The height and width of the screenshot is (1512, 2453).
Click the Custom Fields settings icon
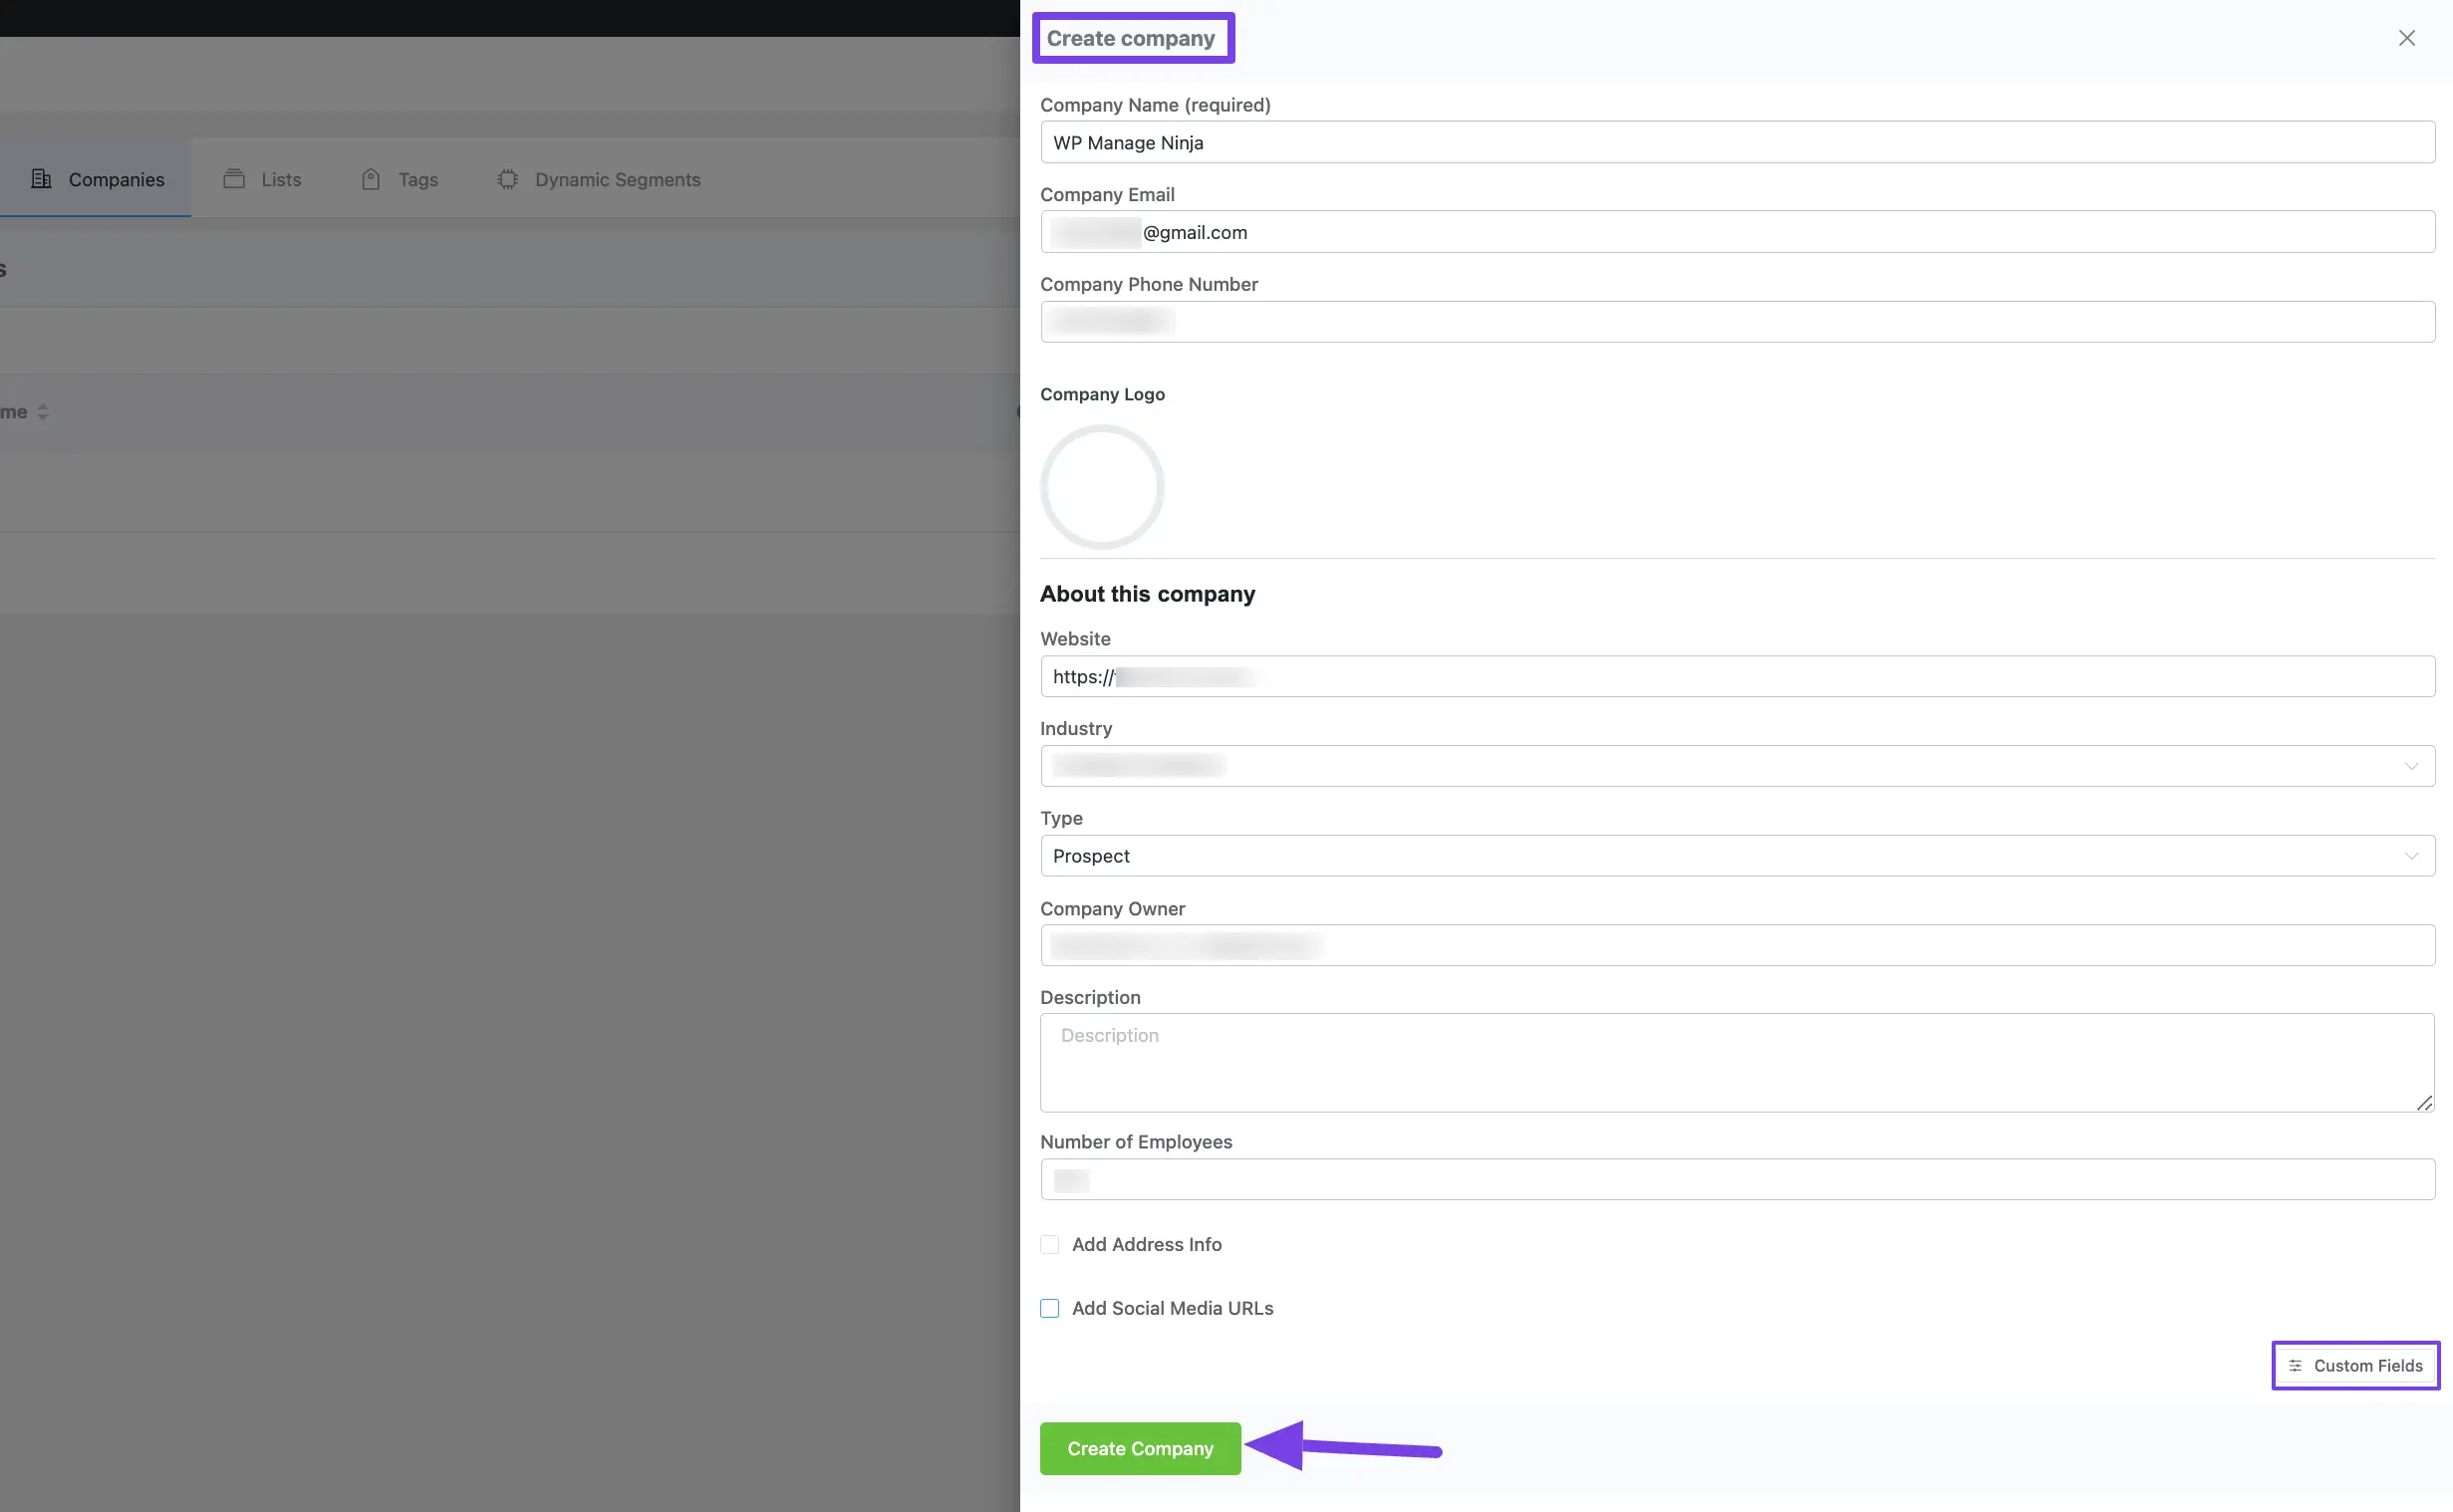pyautogui.click(x=2295, y=1366)
